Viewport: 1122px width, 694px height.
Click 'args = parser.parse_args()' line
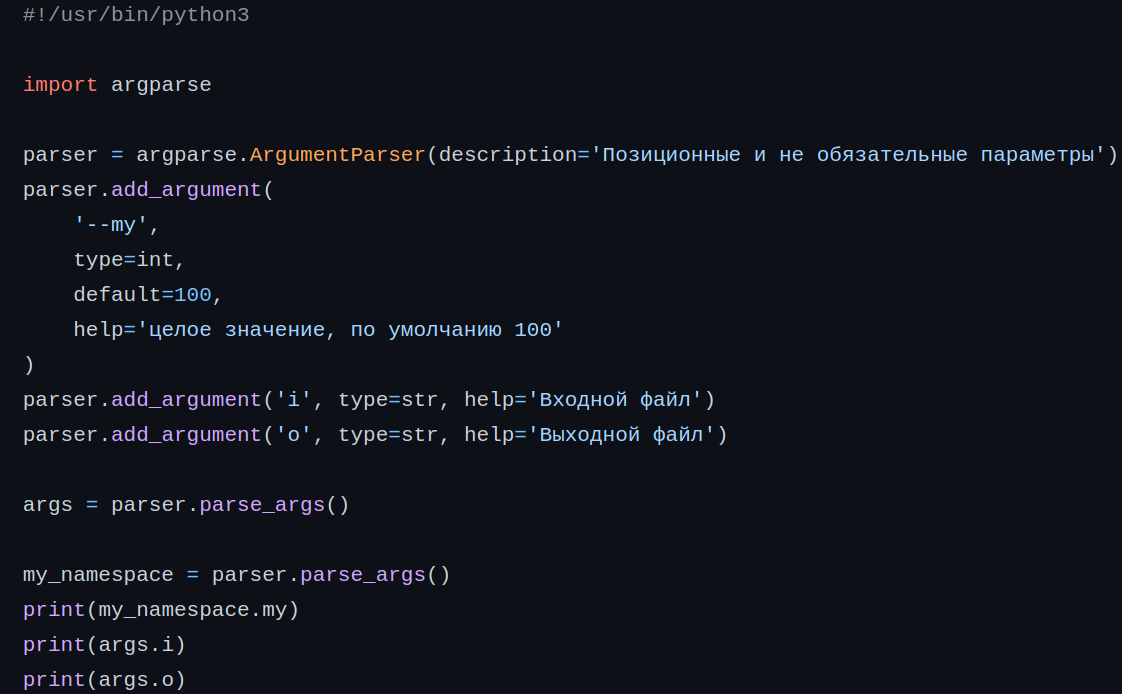coord(186,506)
